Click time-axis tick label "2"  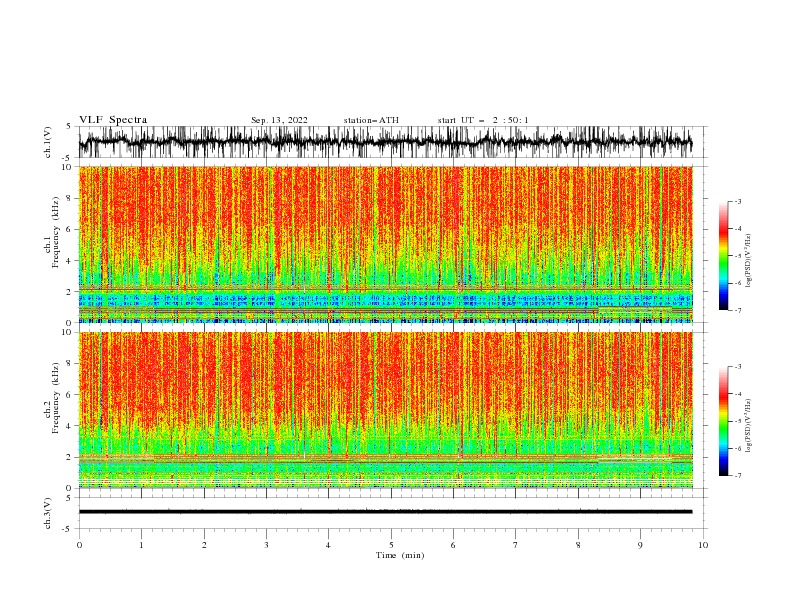click(x=204, y=545)
